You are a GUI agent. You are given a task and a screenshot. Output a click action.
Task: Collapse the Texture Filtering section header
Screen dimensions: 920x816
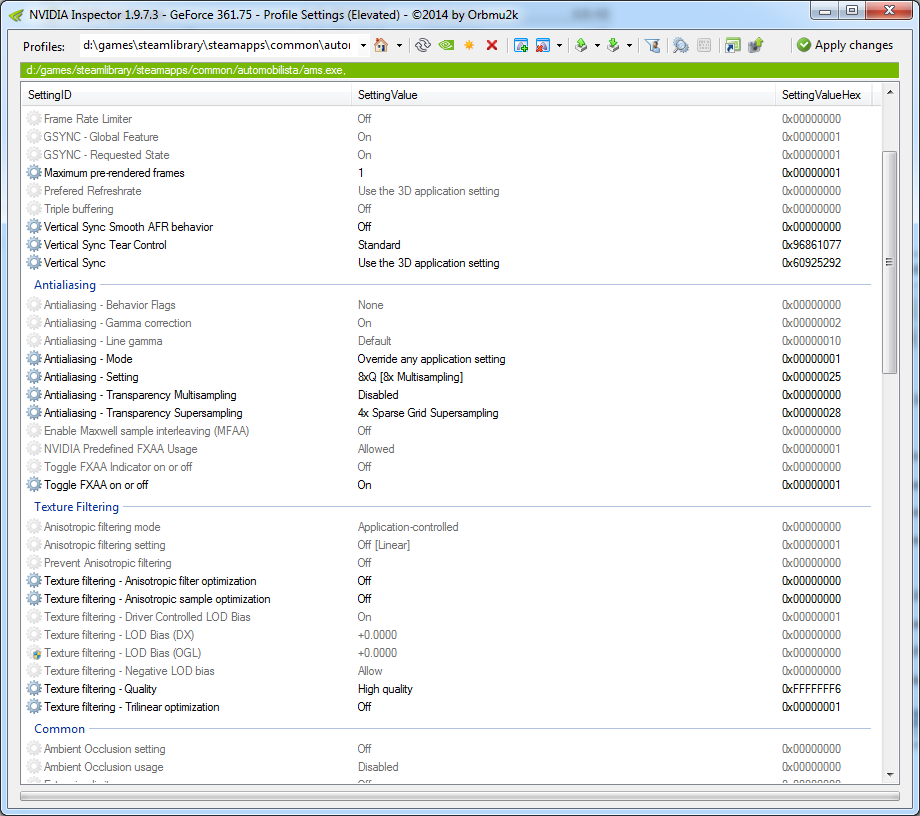coord(76,507)
